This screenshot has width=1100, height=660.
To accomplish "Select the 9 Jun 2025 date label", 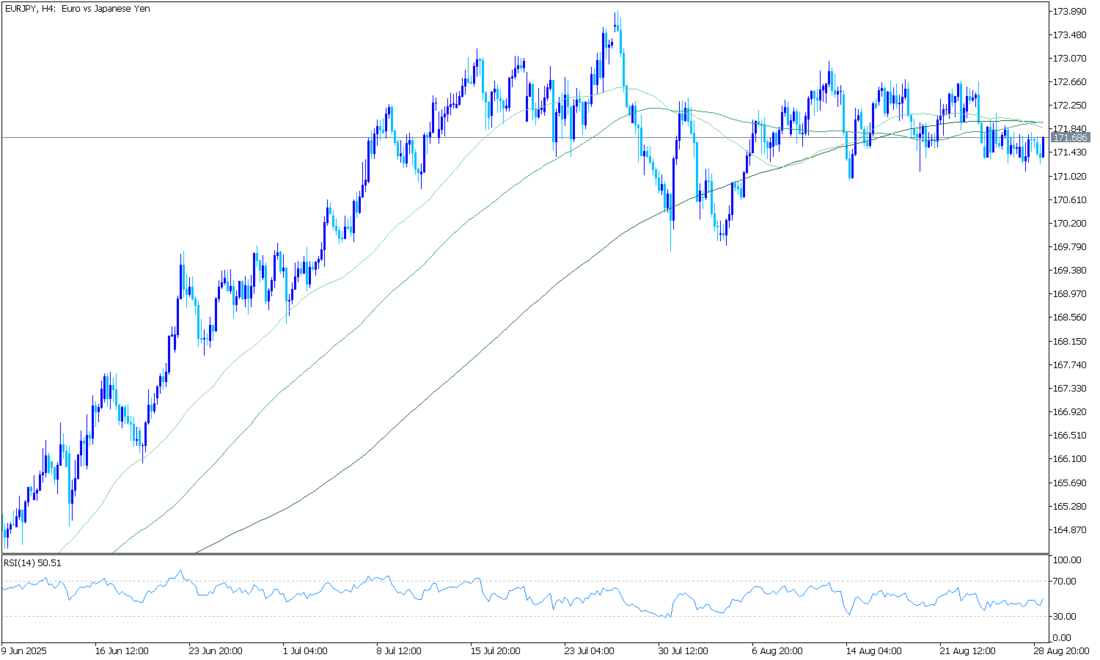I will [26, 648].
